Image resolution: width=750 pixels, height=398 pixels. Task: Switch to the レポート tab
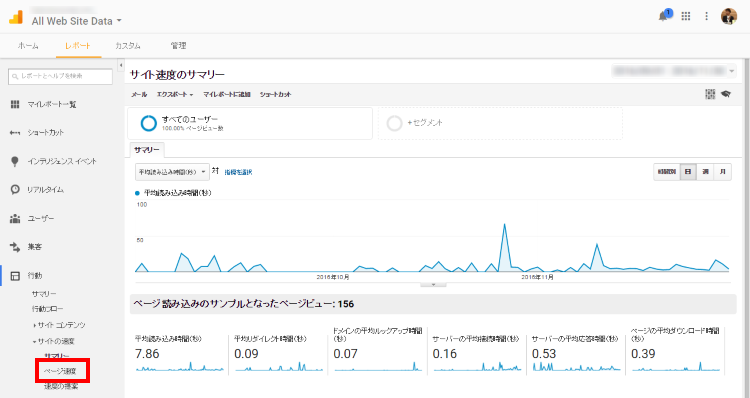(x=78, y=46)
